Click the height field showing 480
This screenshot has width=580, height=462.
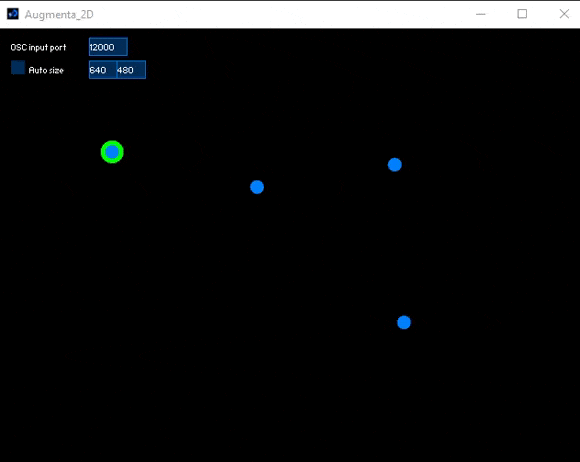131,70
